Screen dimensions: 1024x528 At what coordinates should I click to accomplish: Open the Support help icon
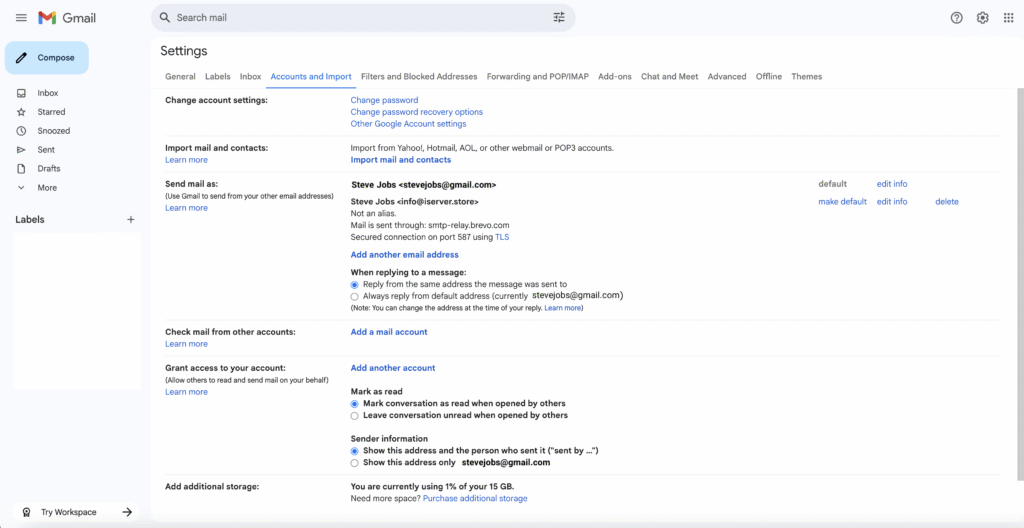(x=956, y=18)
